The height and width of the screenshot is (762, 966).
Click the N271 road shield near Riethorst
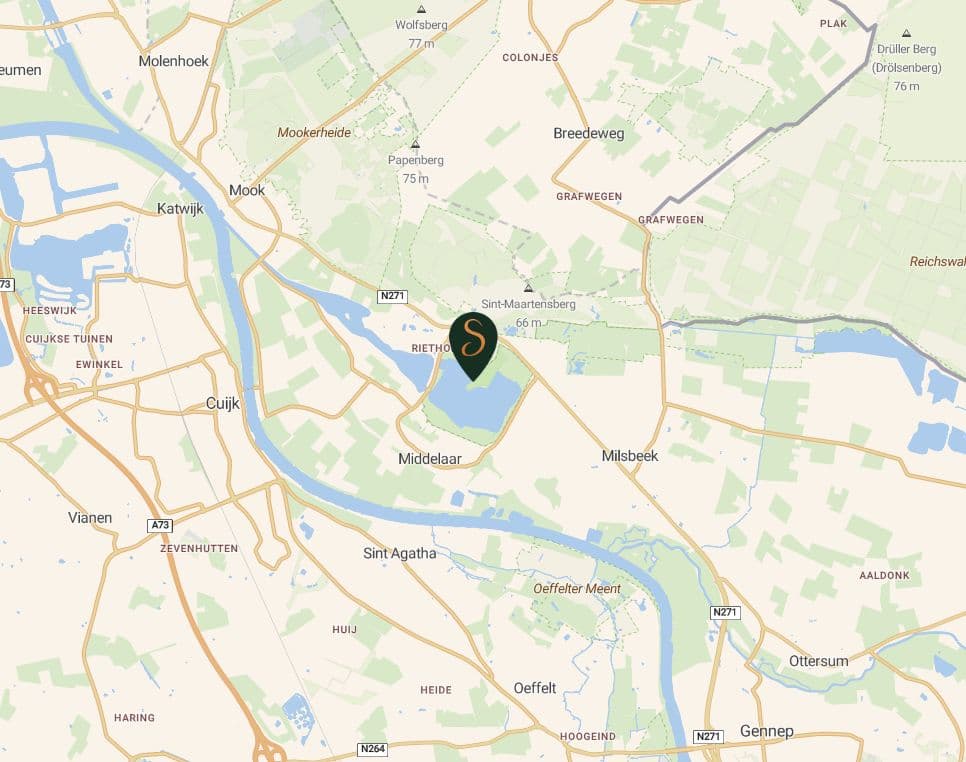point(392,296)
